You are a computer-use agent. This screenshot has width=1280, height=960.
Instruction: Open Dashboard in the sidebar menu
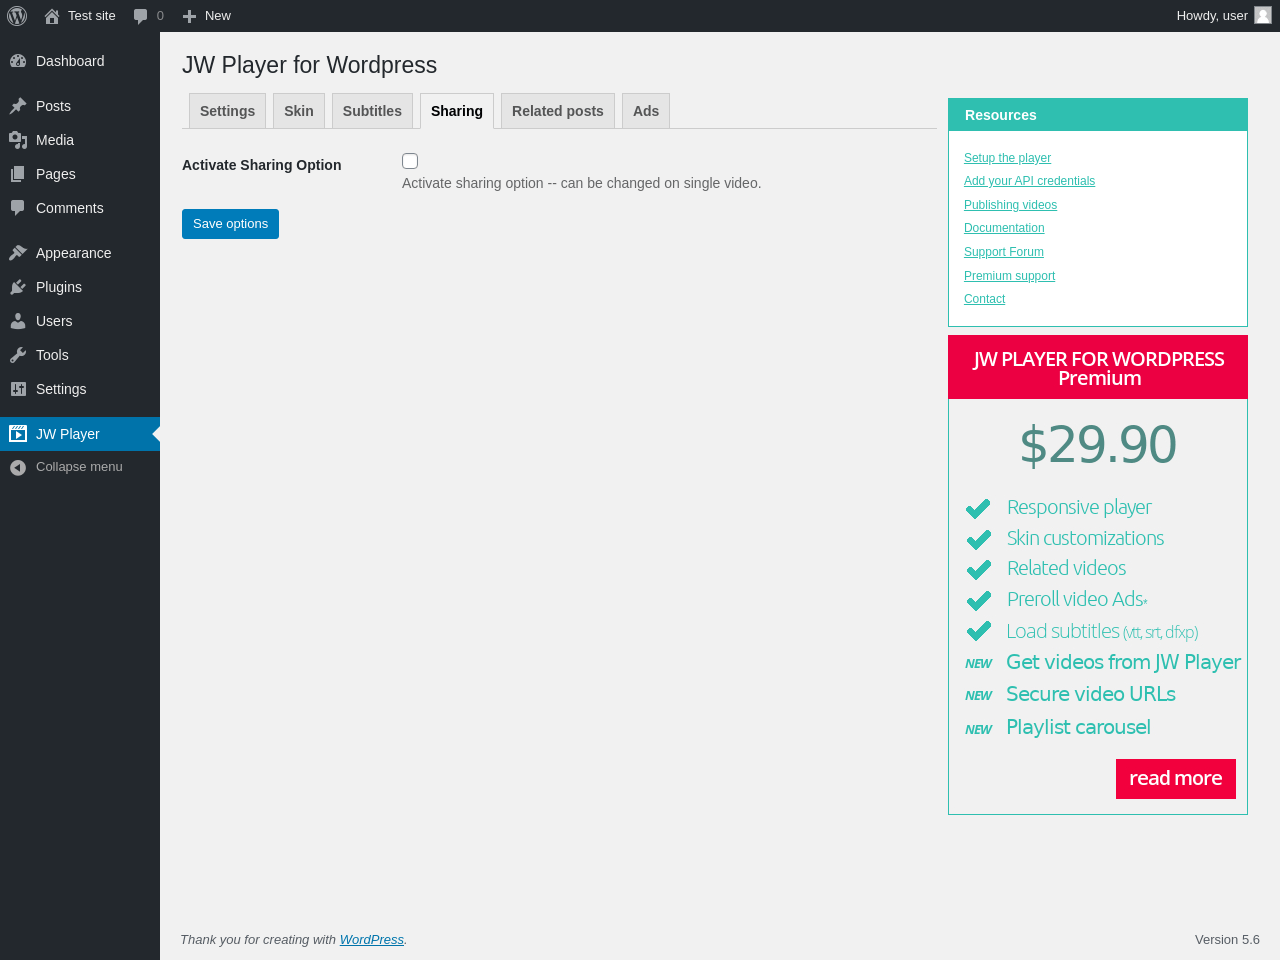(80, 61)
